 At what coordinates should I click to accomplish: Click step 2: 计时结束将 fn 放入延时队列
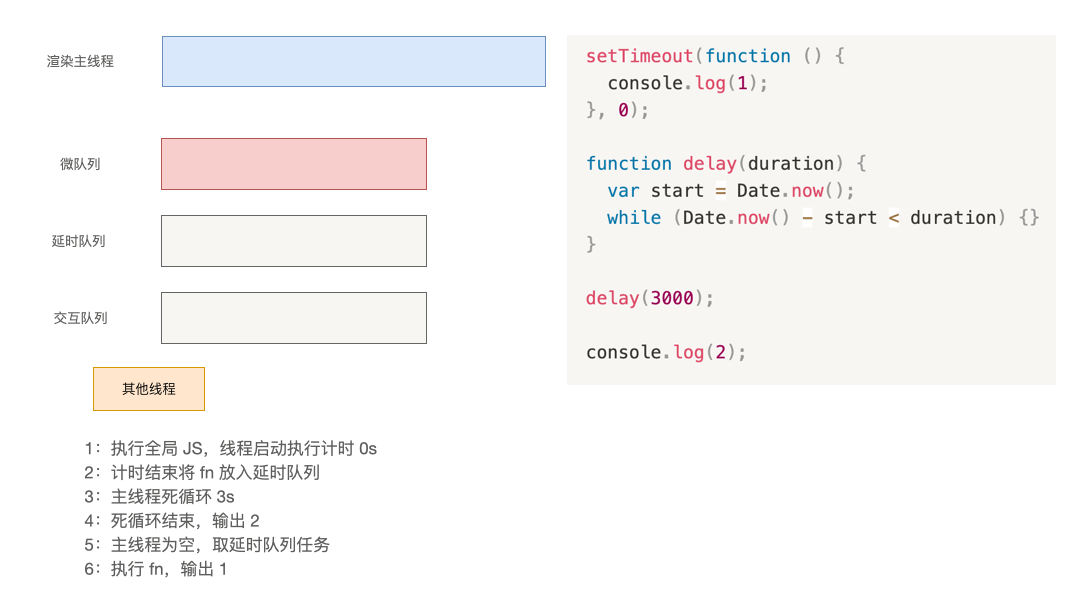202,473
